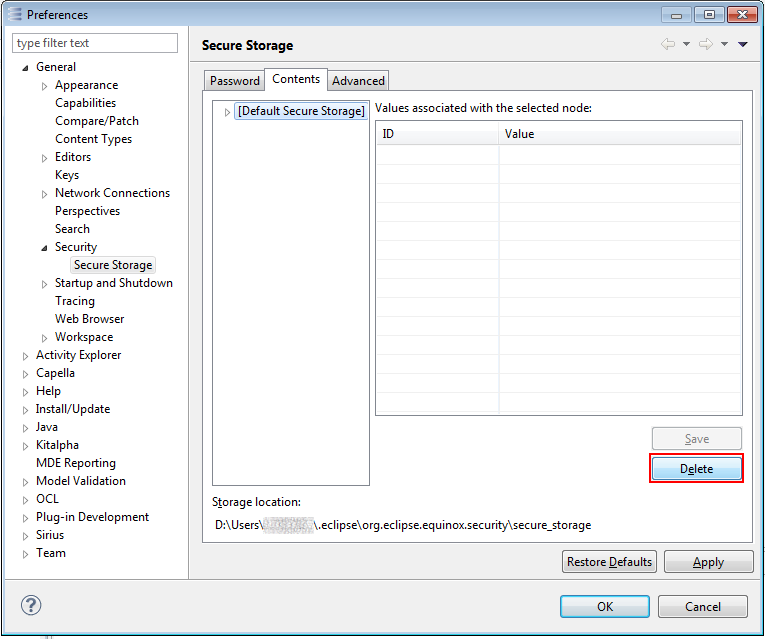The width and height of the screenshot is (765, 639).
Task: Open the view menu triangle in header
Action: click(743, 44)
